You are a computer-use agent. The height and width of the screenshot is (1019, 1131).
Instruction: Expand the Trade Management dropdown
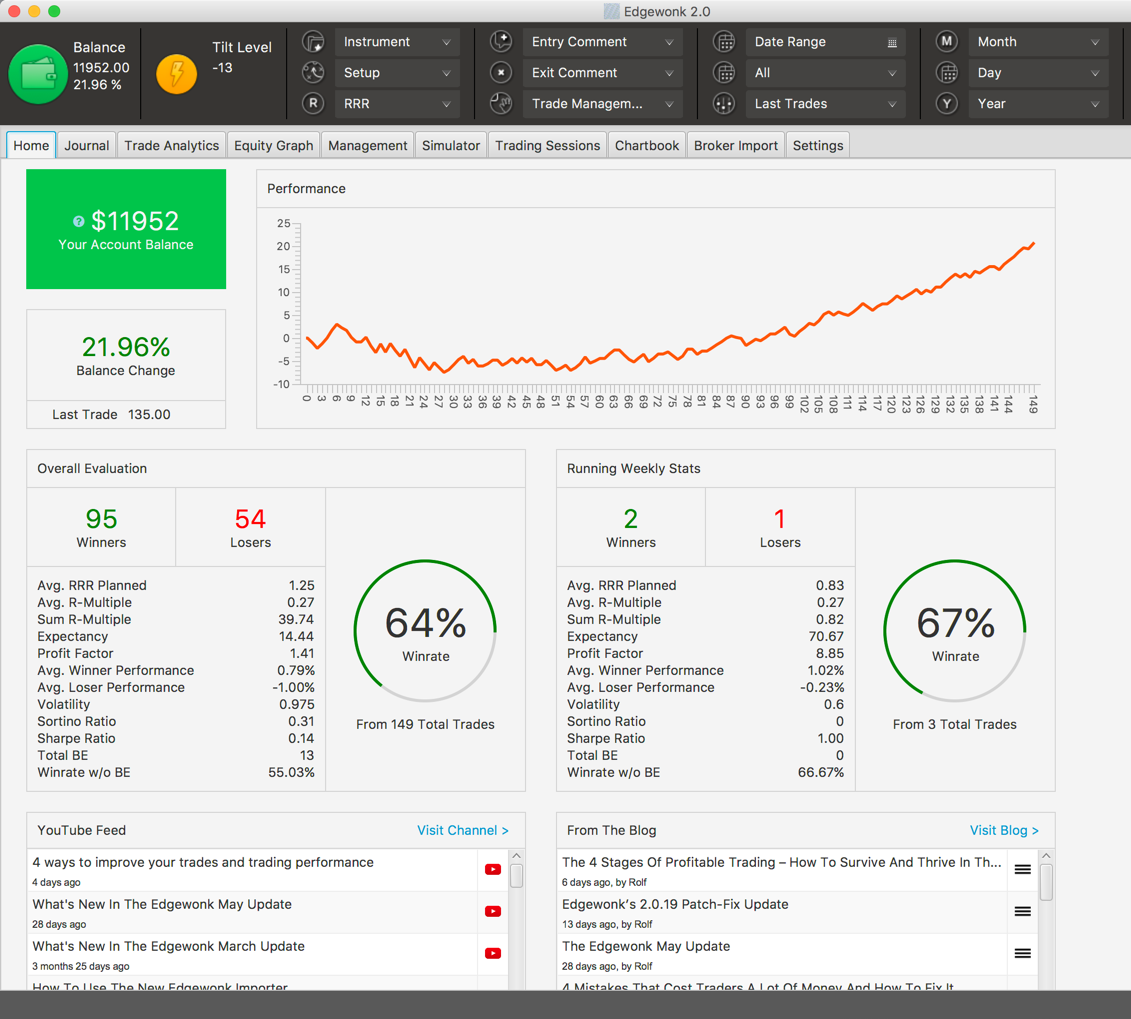click(602, 104)
